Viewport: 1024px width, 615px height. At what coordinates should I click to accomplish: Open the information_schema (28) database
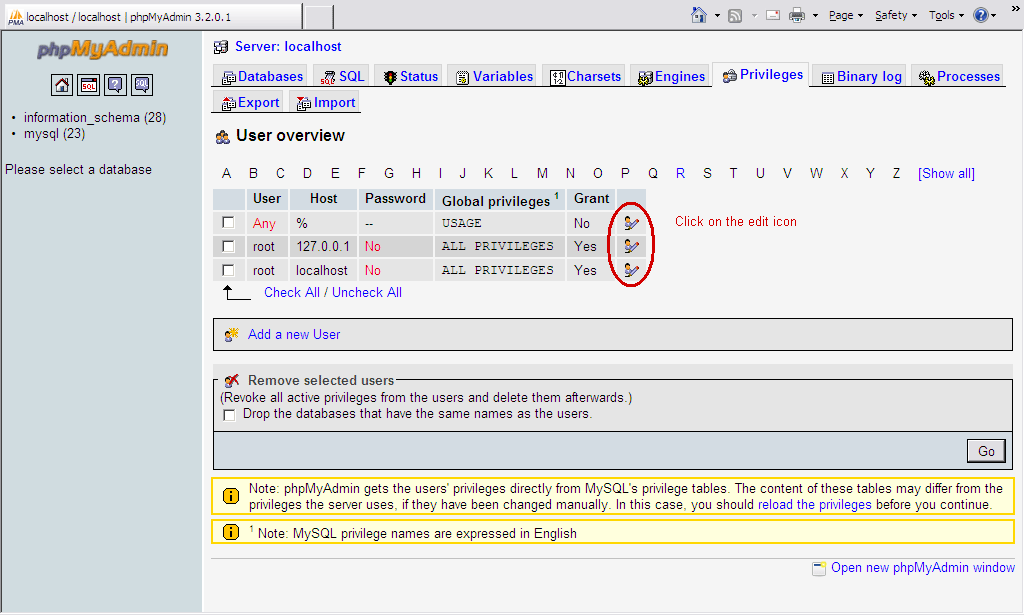click(95, 118)
